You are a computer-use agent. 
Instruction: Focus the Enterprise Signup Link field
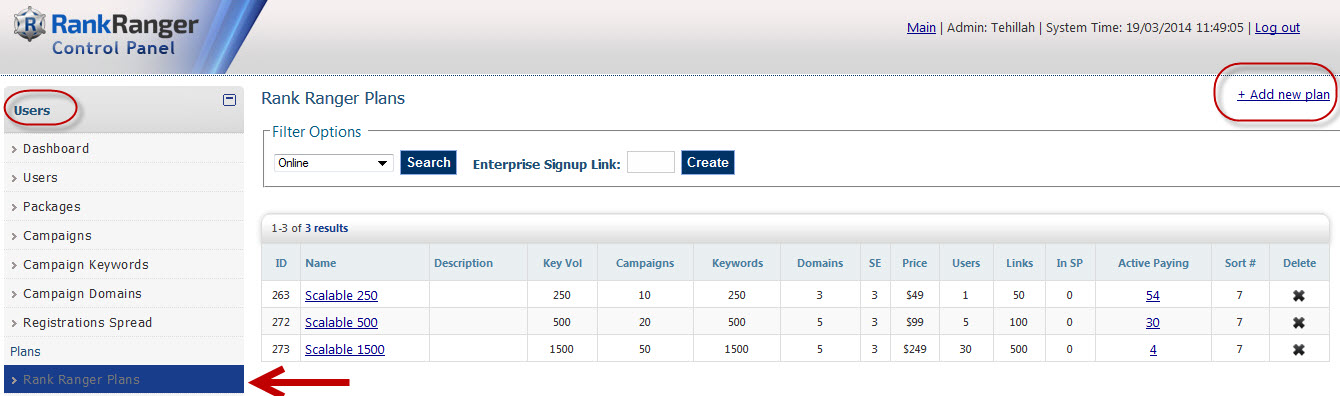coord(651,162)
